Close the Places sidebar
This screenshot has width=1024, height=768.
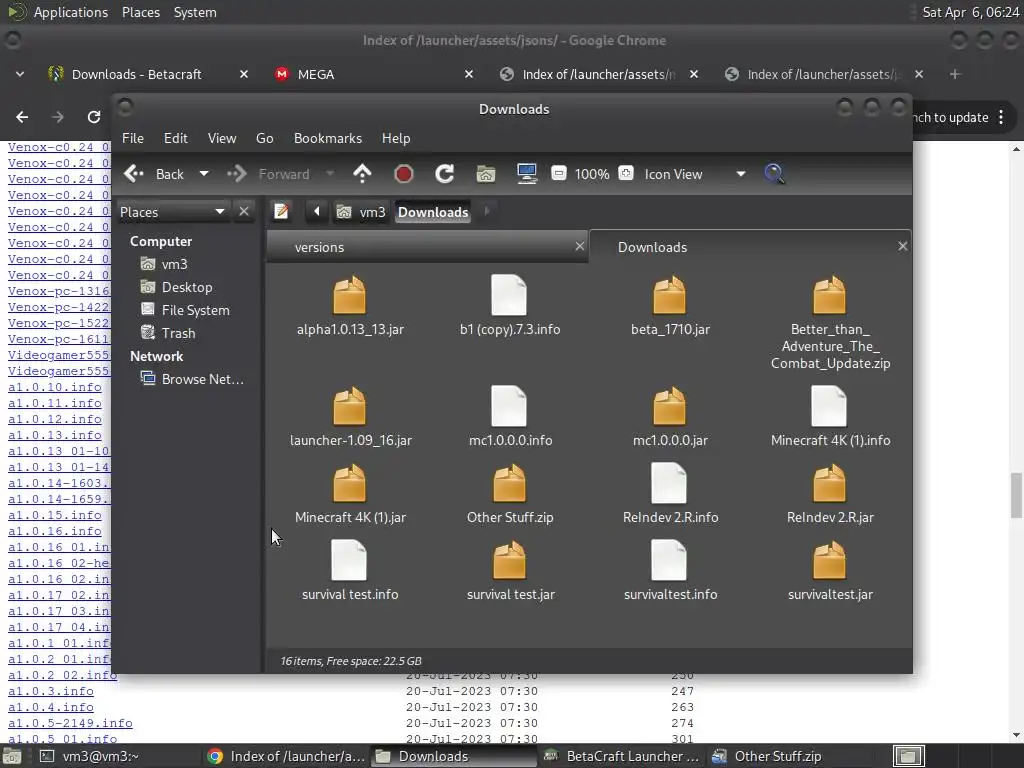tap(244, 212)
